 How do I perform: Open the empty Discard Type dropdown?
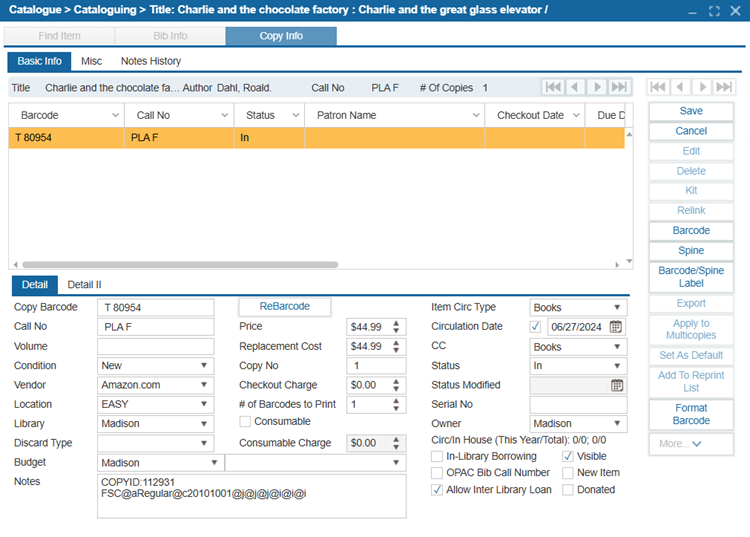pyautogui.click(x=155, y=443)
